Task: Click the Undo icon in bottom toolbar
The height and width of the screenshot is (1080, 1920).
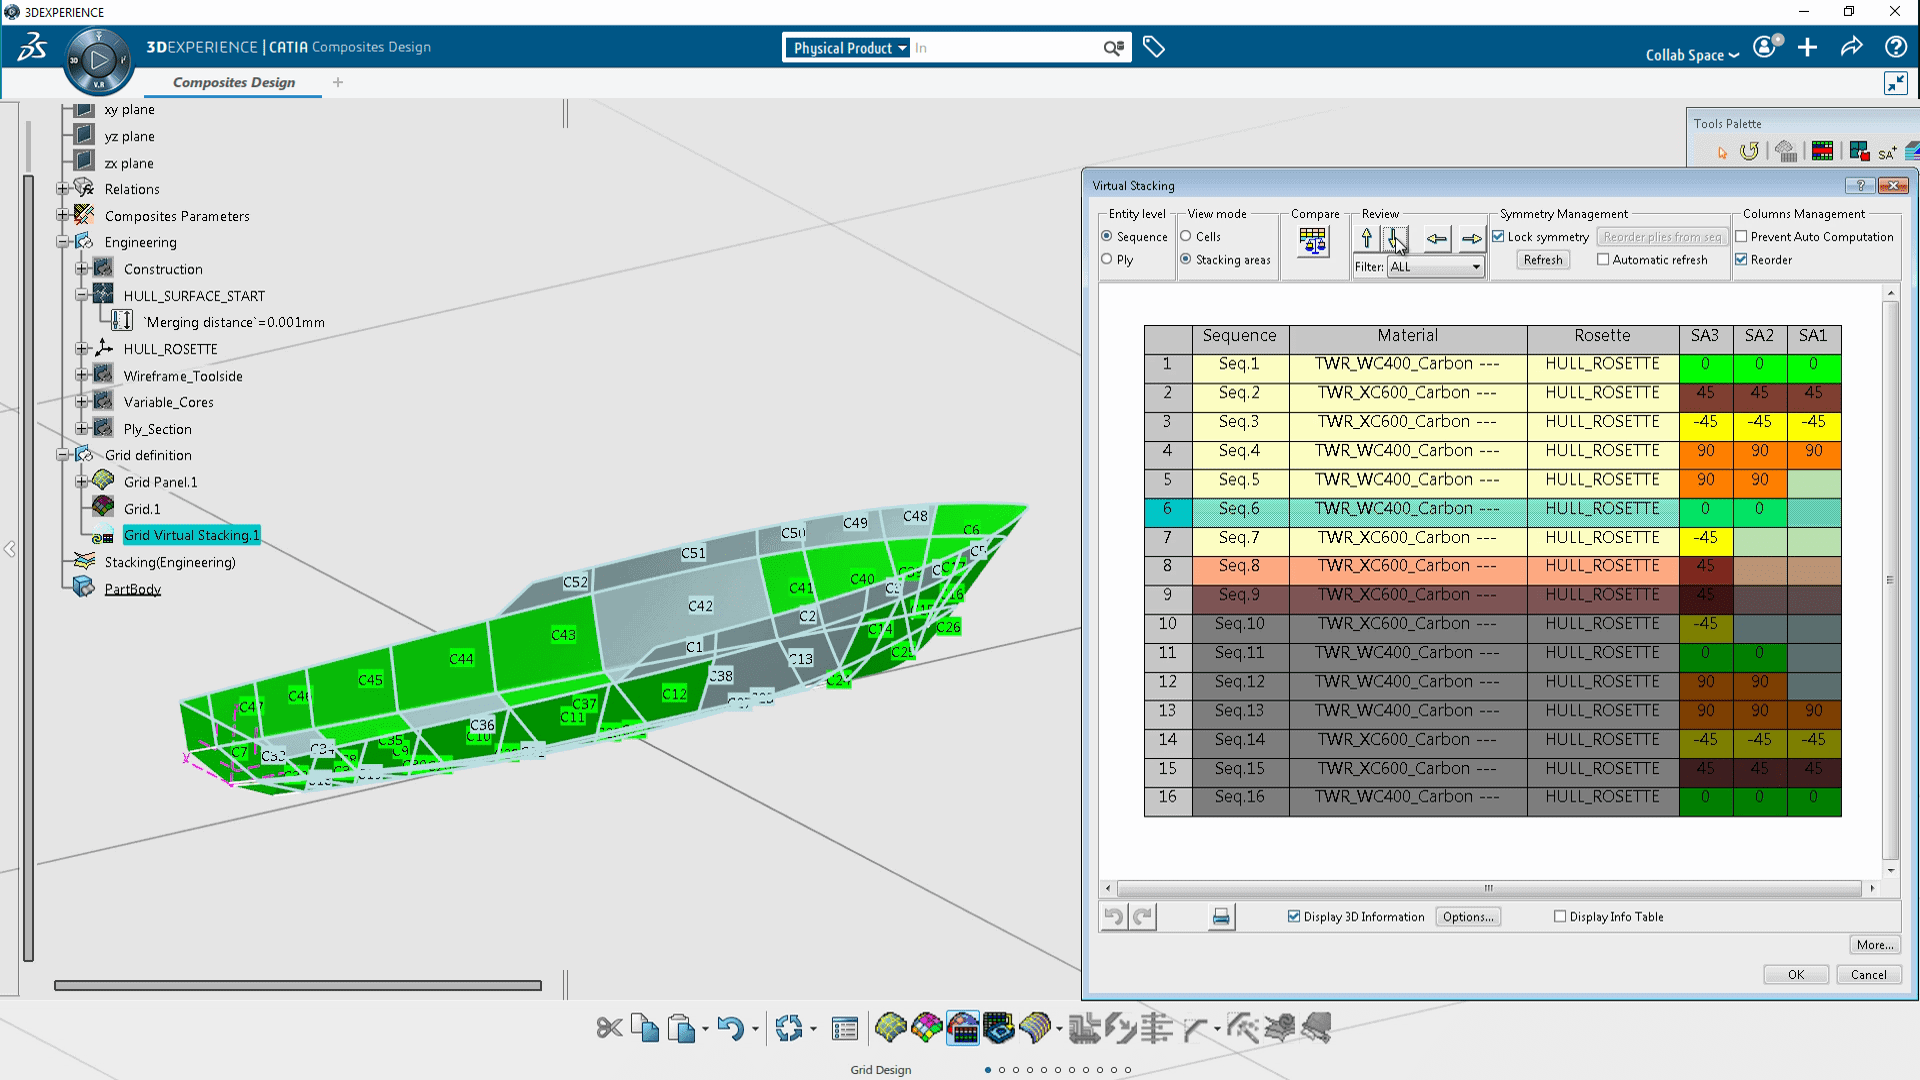Action: [730, 1028]
